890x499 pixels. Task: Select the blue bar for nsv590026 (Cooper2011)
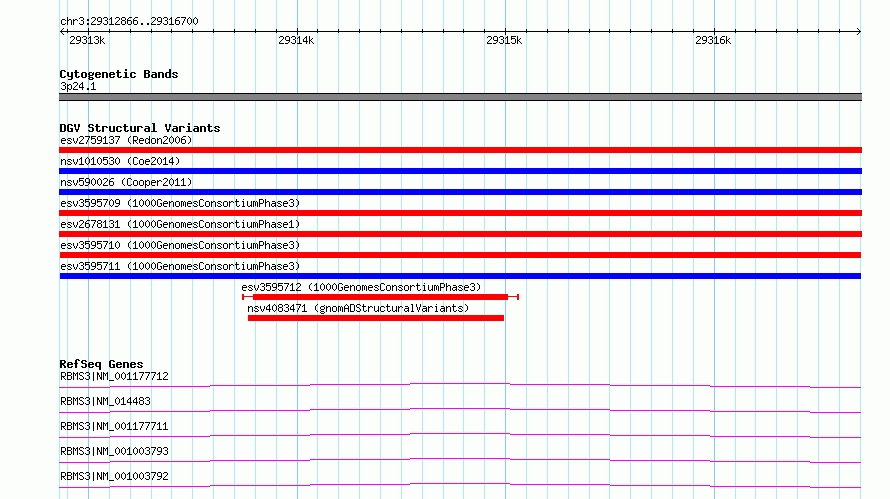[x=460, y=192]
